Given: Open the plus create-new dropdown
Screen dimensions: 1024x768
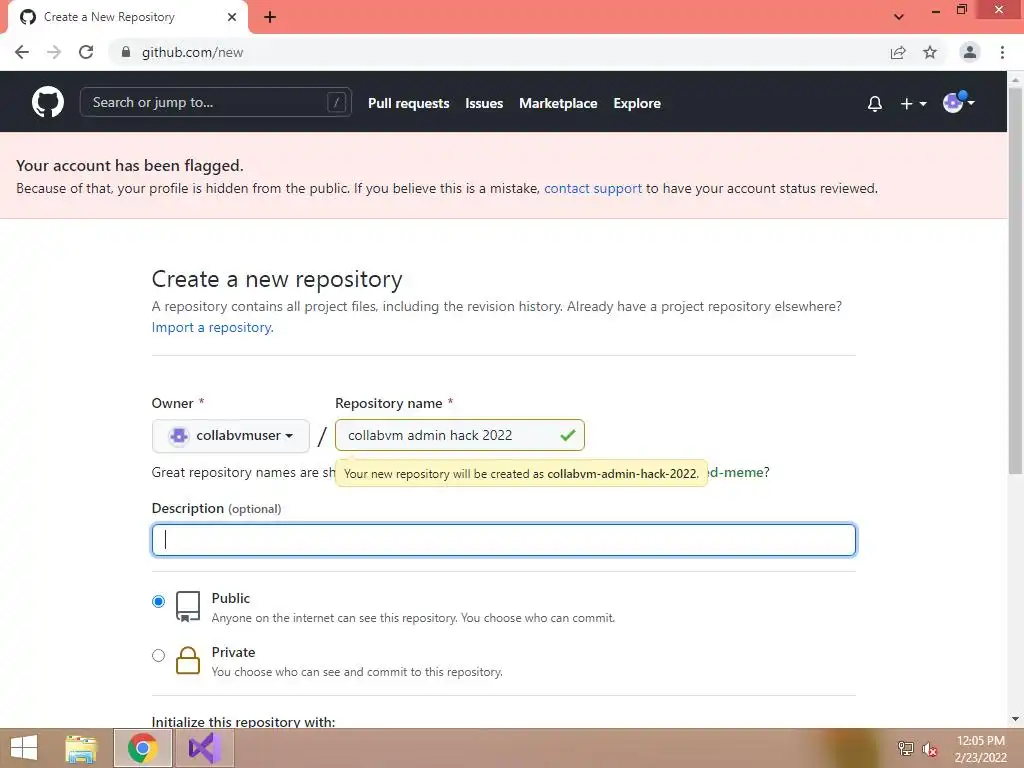Looking at the screenshot, I should pos(913,103).
